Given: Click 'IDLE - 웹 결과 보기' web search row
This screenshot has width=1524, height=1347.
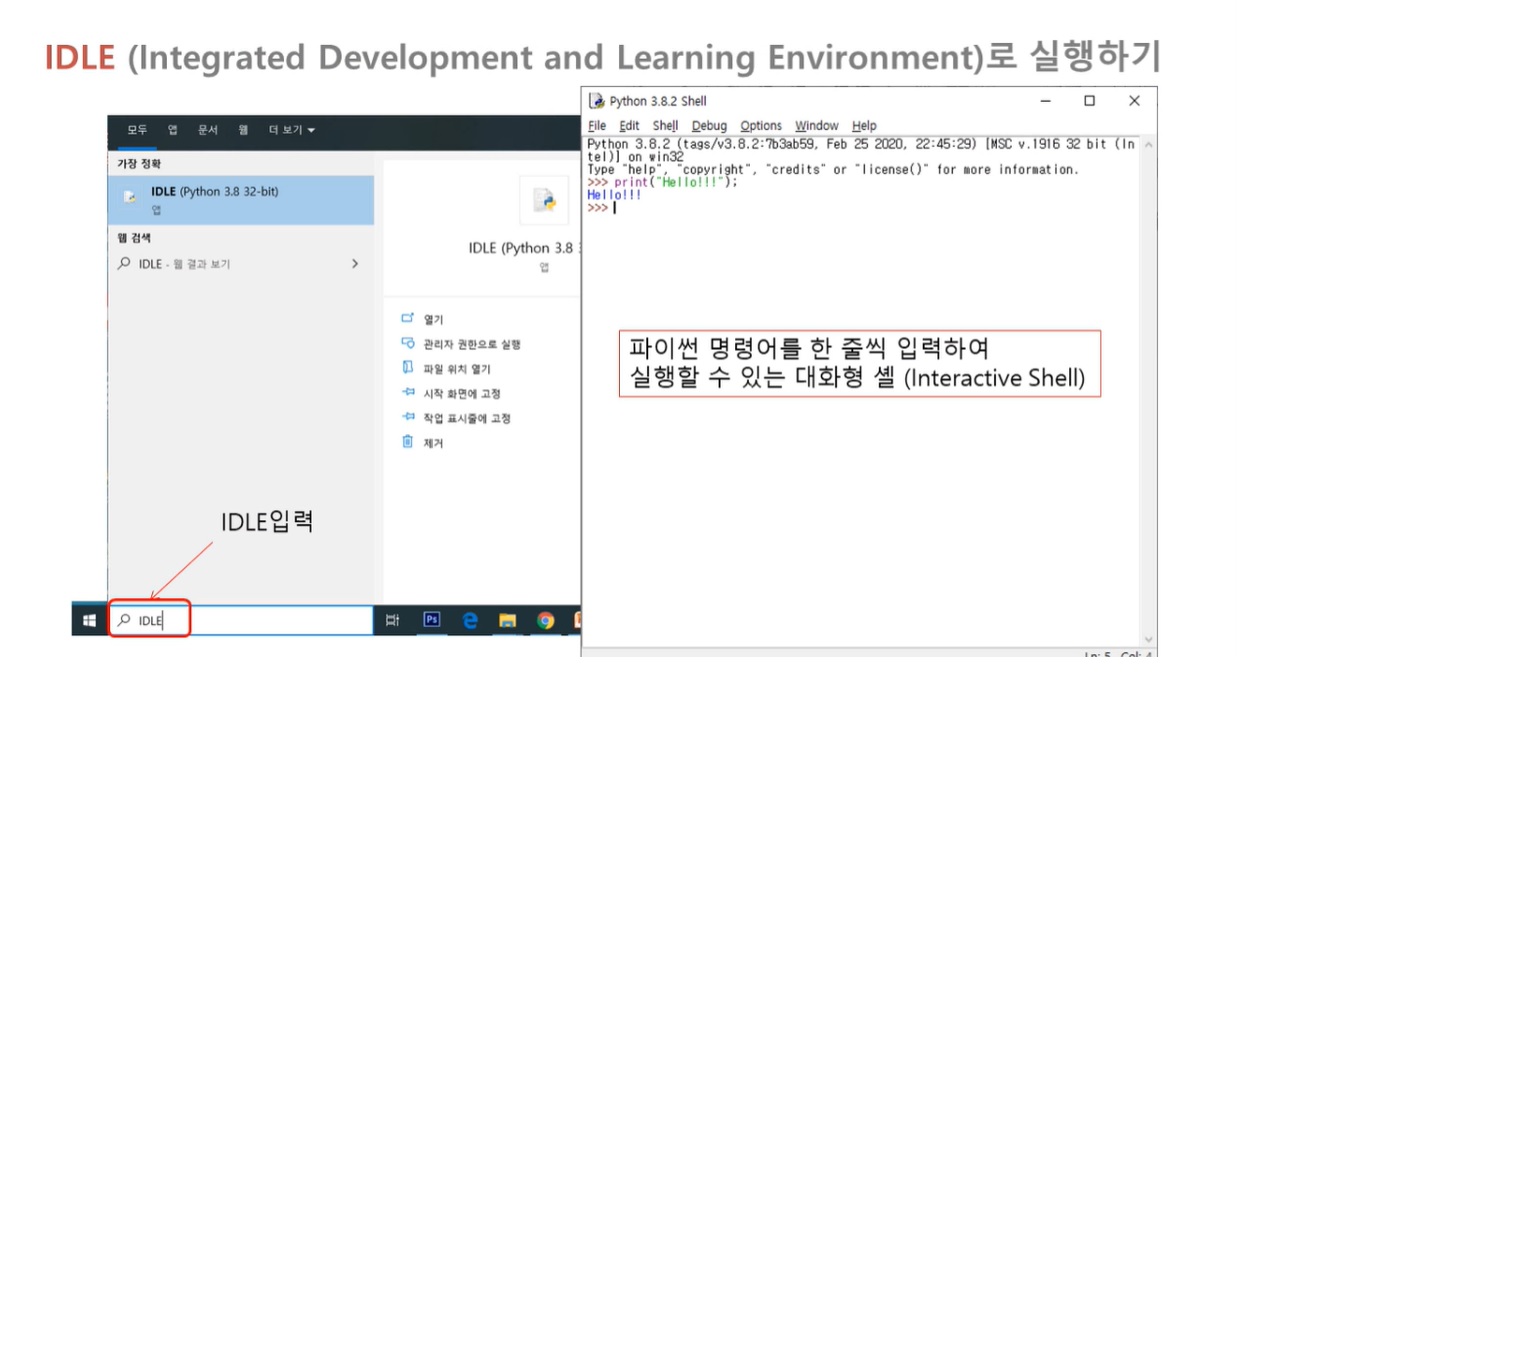Looking at the screenshot, I should point(241,264).
